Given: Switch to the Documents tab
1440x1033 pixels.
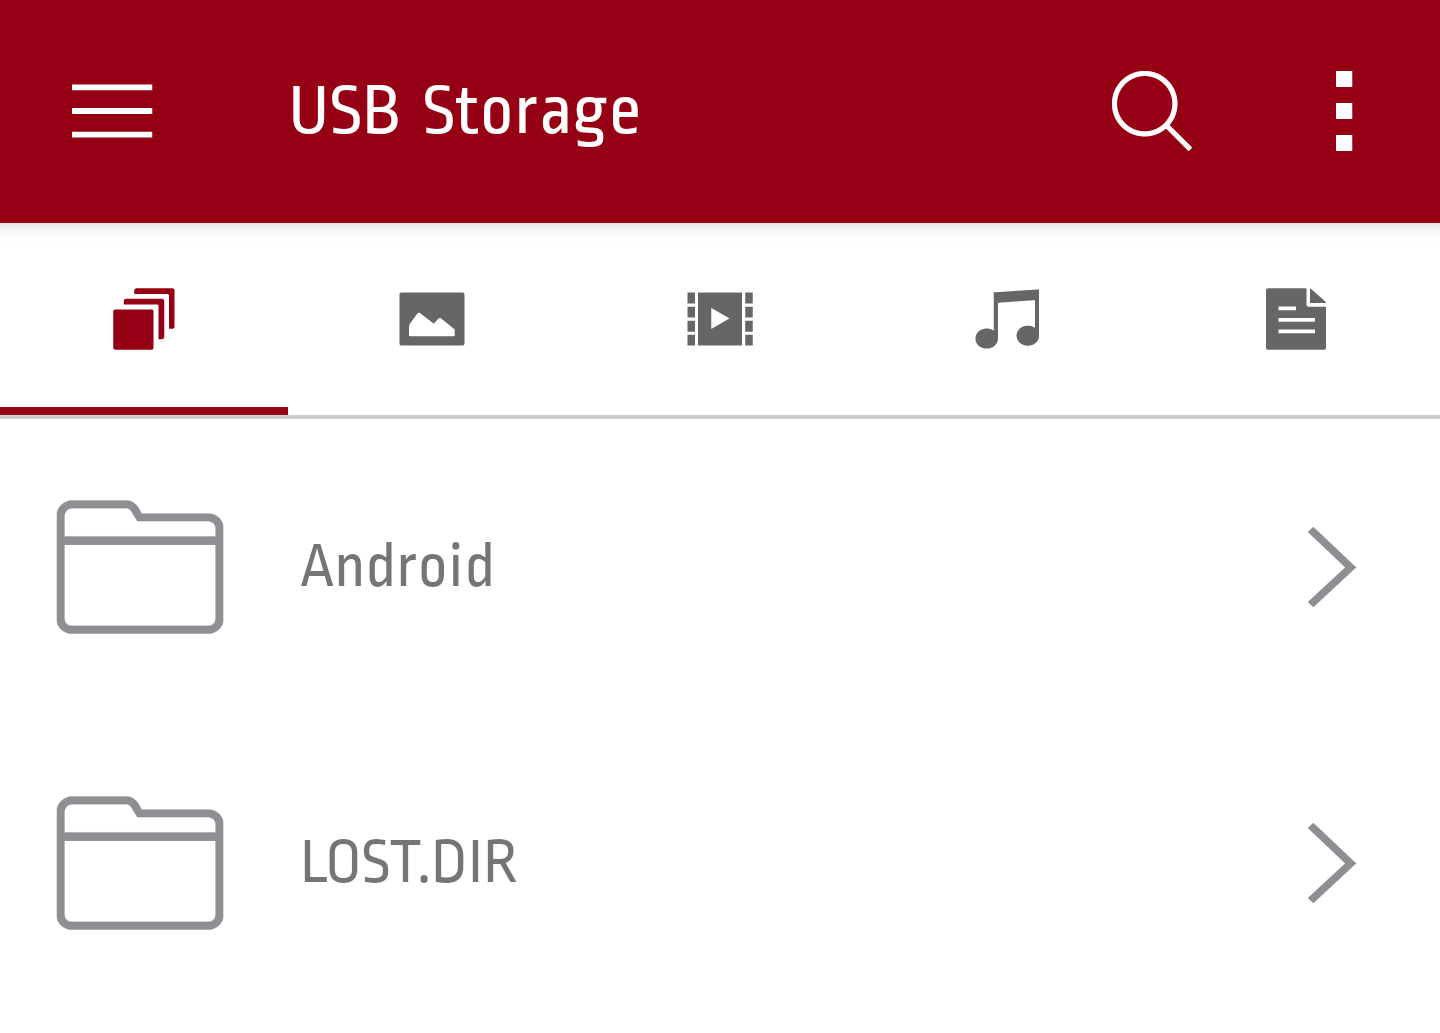Looking at the screenshot, I should (x=1296, y=319).
